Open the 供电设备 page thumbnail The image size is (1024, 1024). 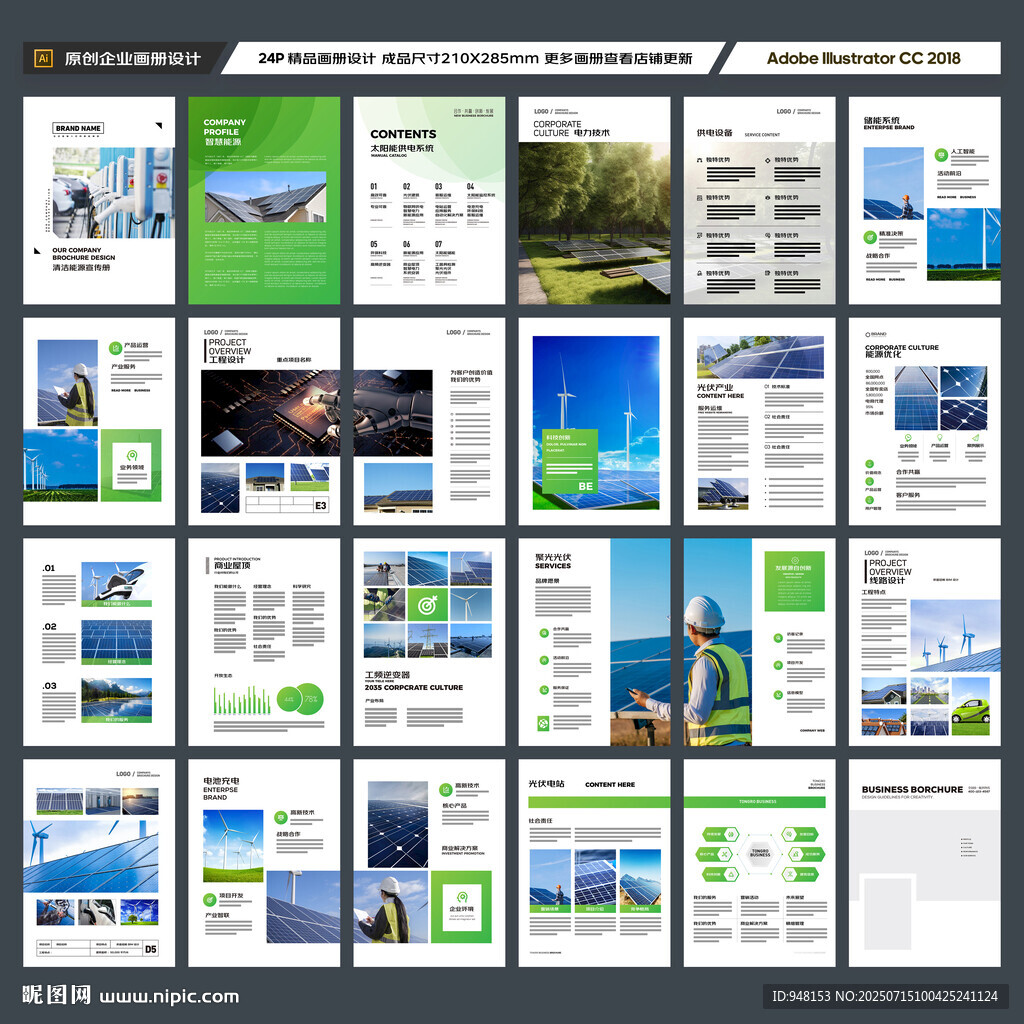pos(760,200)
